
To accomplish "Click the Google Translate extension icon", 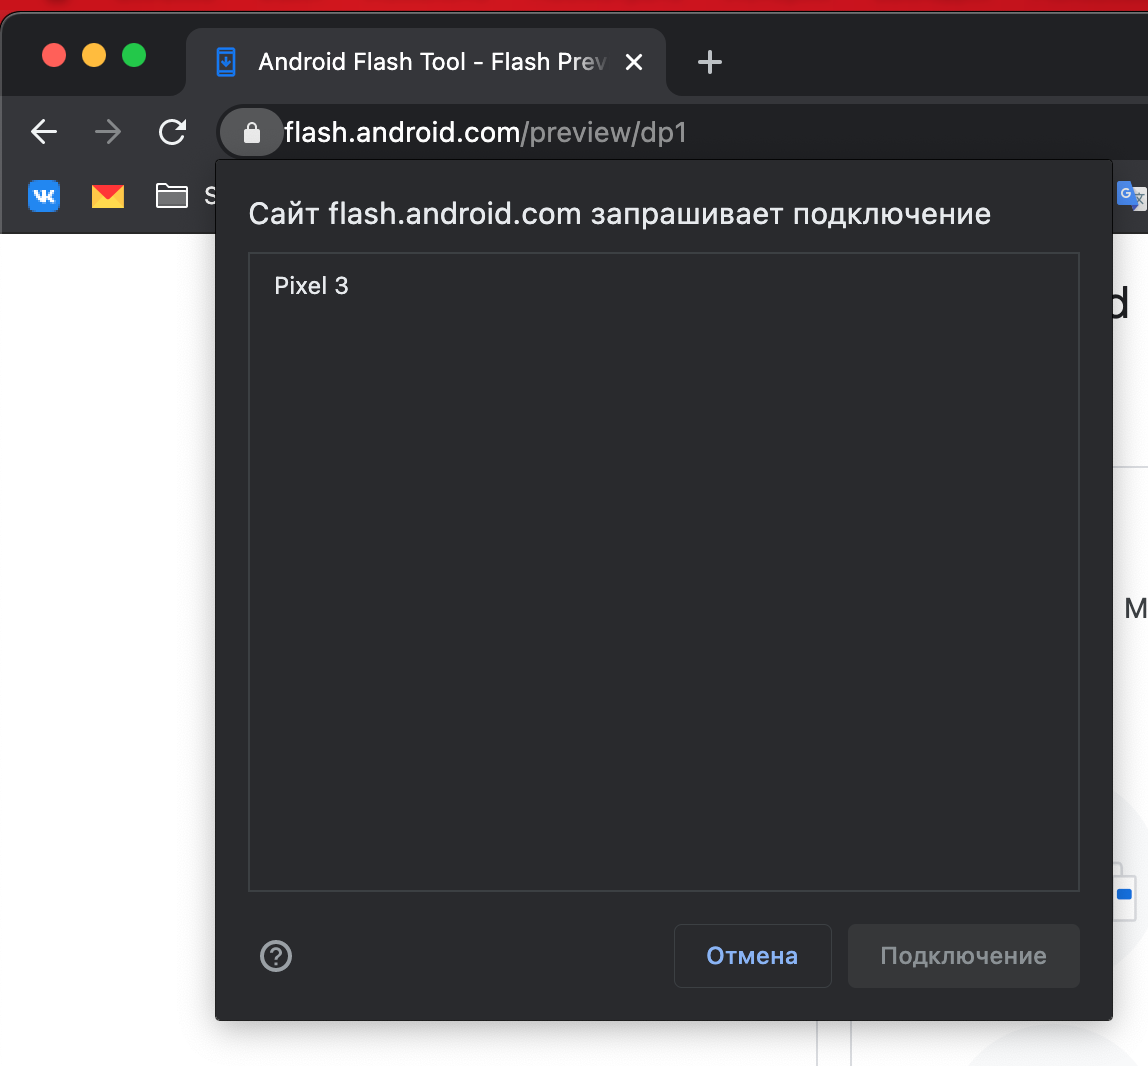I will click(x=1130, y=195).
